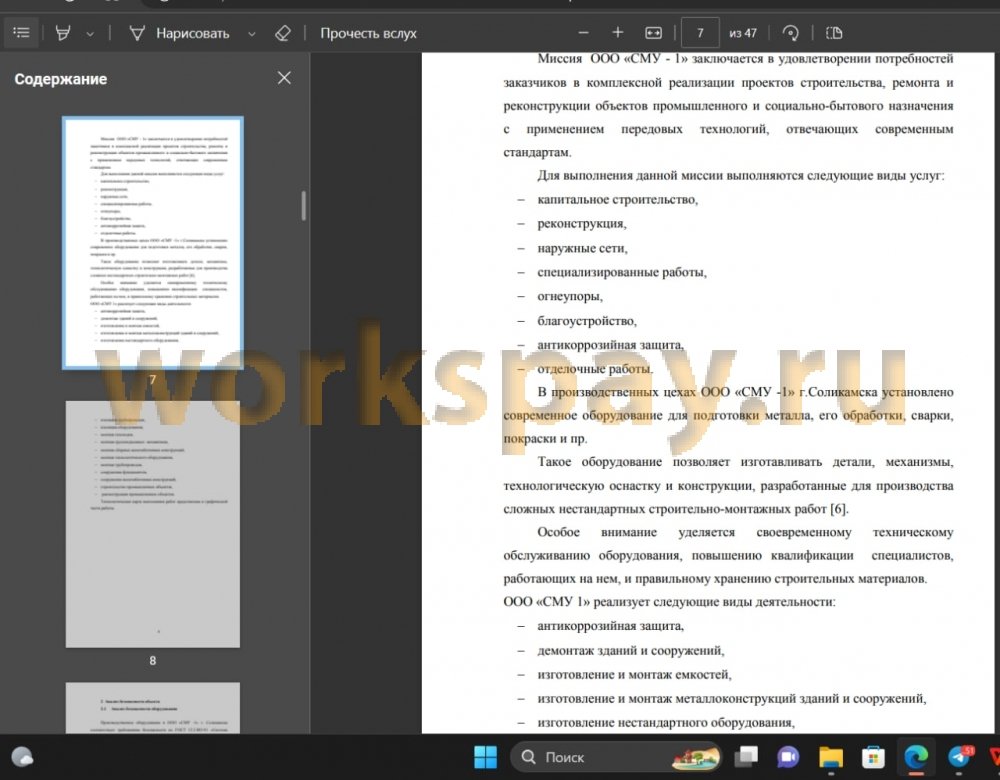
Task: Pick the eraser tool
Action: tap(283, 33)
